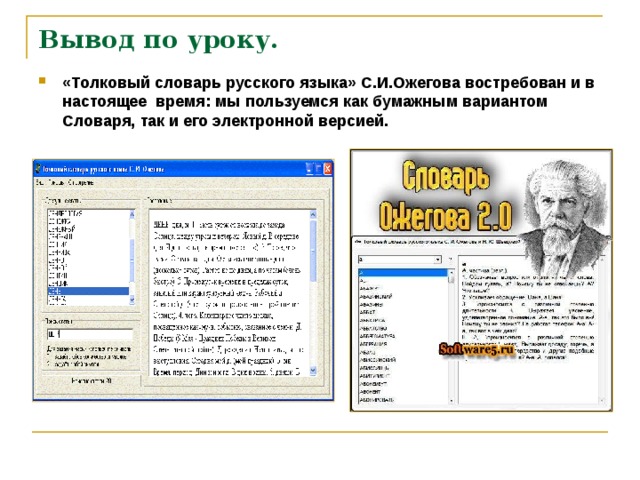Select 'АБИССИНСКИЙ' in the right window's word list

(x=378, y=360)
